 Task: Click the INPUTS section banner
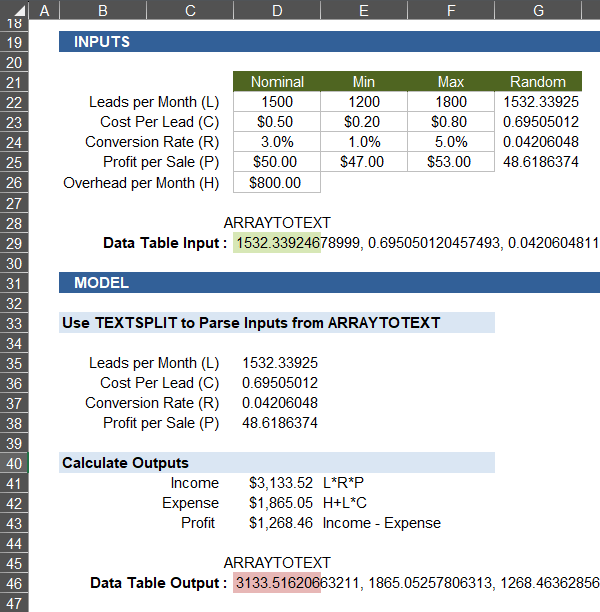pos(329,41)
